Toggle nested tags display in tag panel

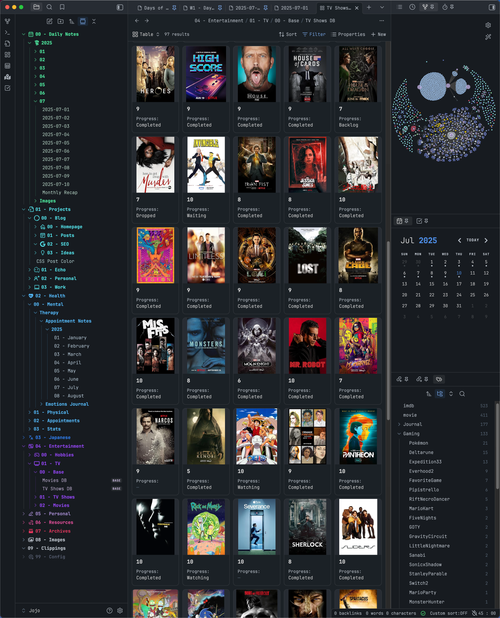click(440, 394)
